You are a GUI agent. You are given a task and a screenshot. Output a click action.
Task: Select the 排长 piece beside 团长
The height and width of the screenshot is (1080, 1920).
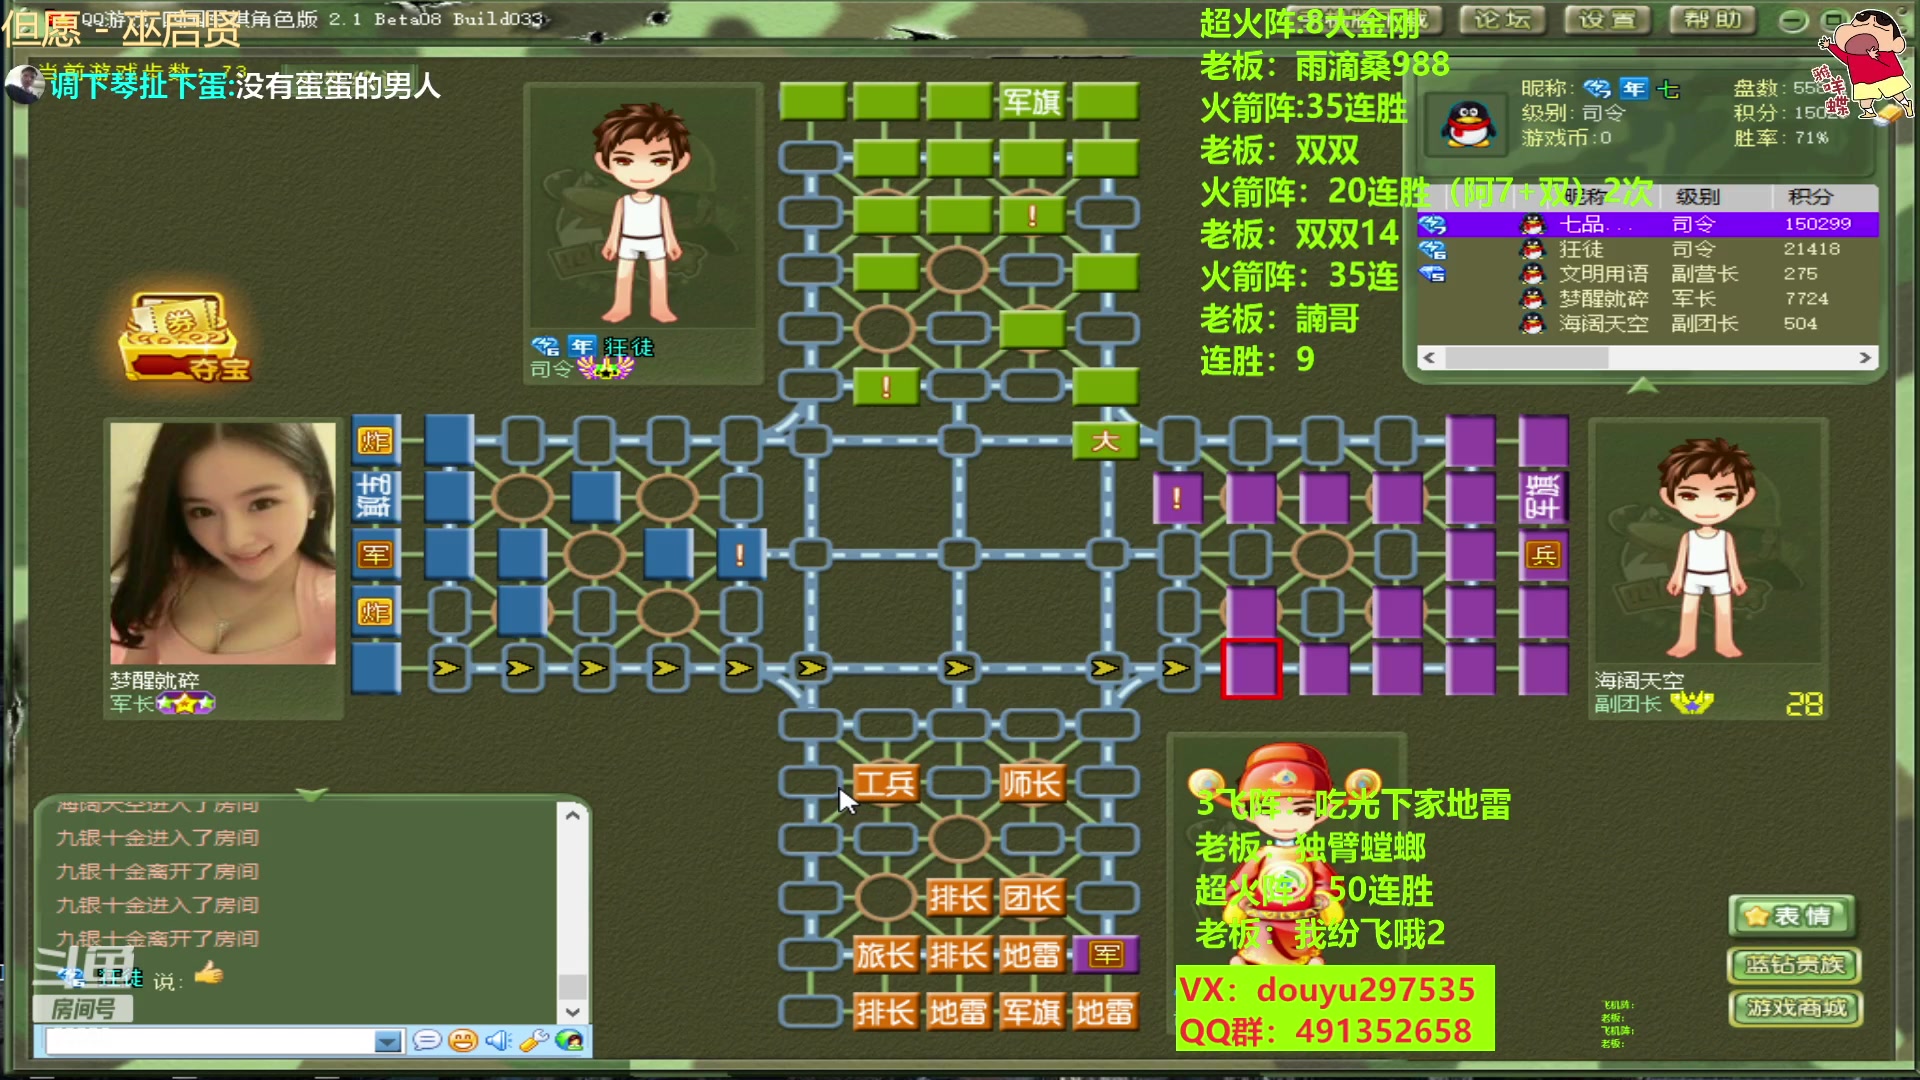958,898
